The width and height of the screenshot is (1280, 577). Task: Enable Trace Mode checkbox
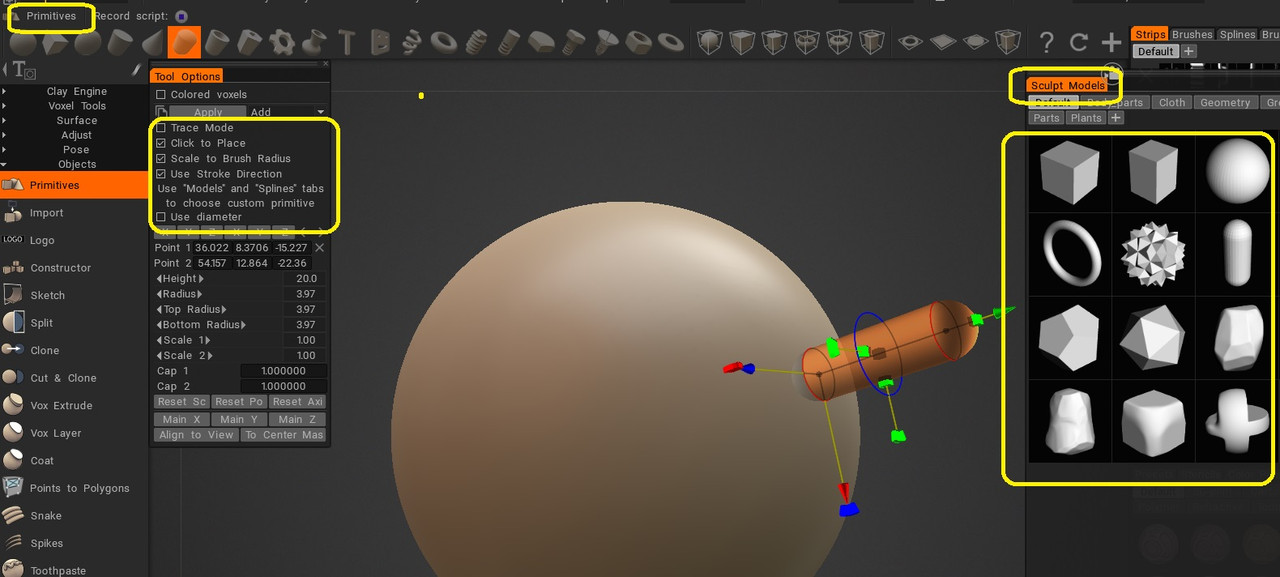click(x=161, y=128)
